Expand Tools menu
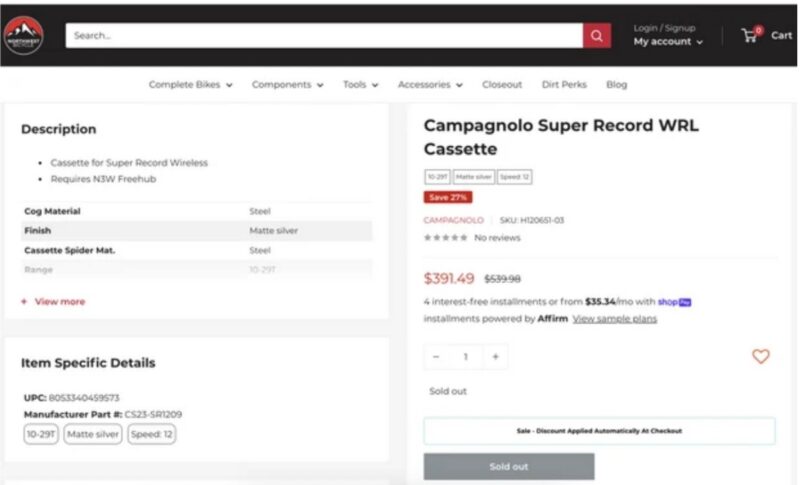This screenshot has width=800, height=485. tap(360, 85)
